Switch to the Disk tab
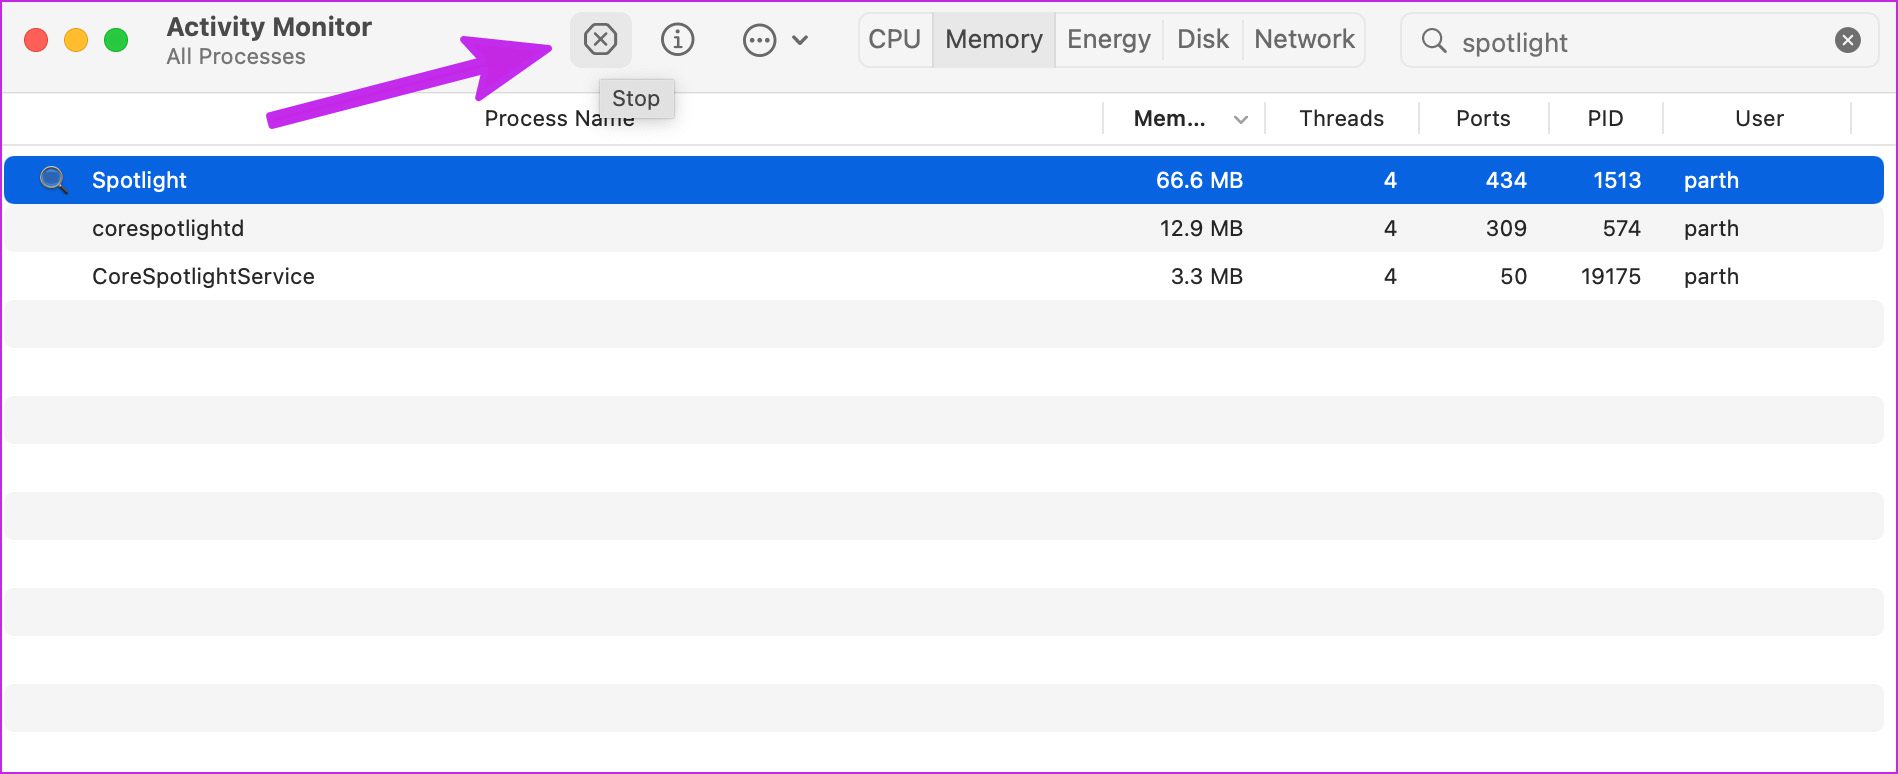The height and width of the screenshot is (774, 1898). coord(1202,39)
